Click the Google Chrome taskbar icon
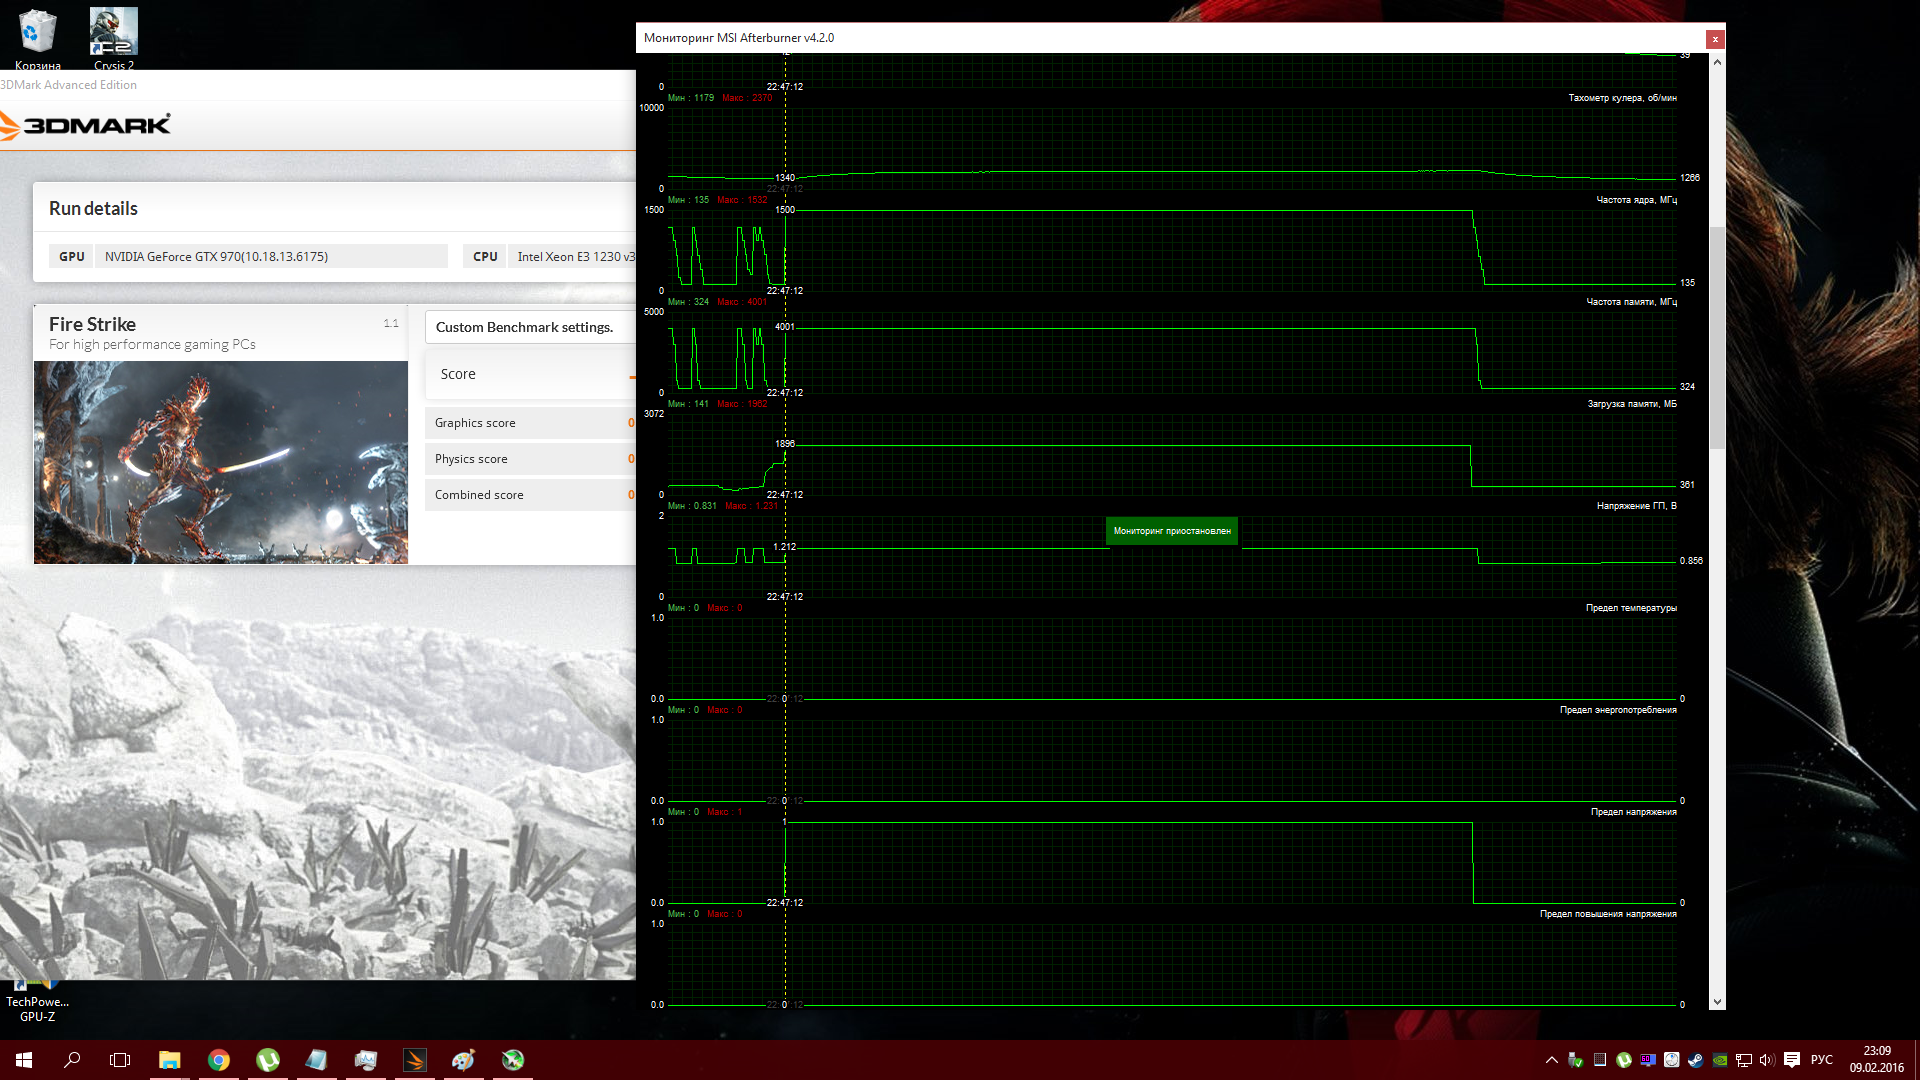Image resolution: width=1920 pixels, height=1080 pixels. pos(219,1060)
